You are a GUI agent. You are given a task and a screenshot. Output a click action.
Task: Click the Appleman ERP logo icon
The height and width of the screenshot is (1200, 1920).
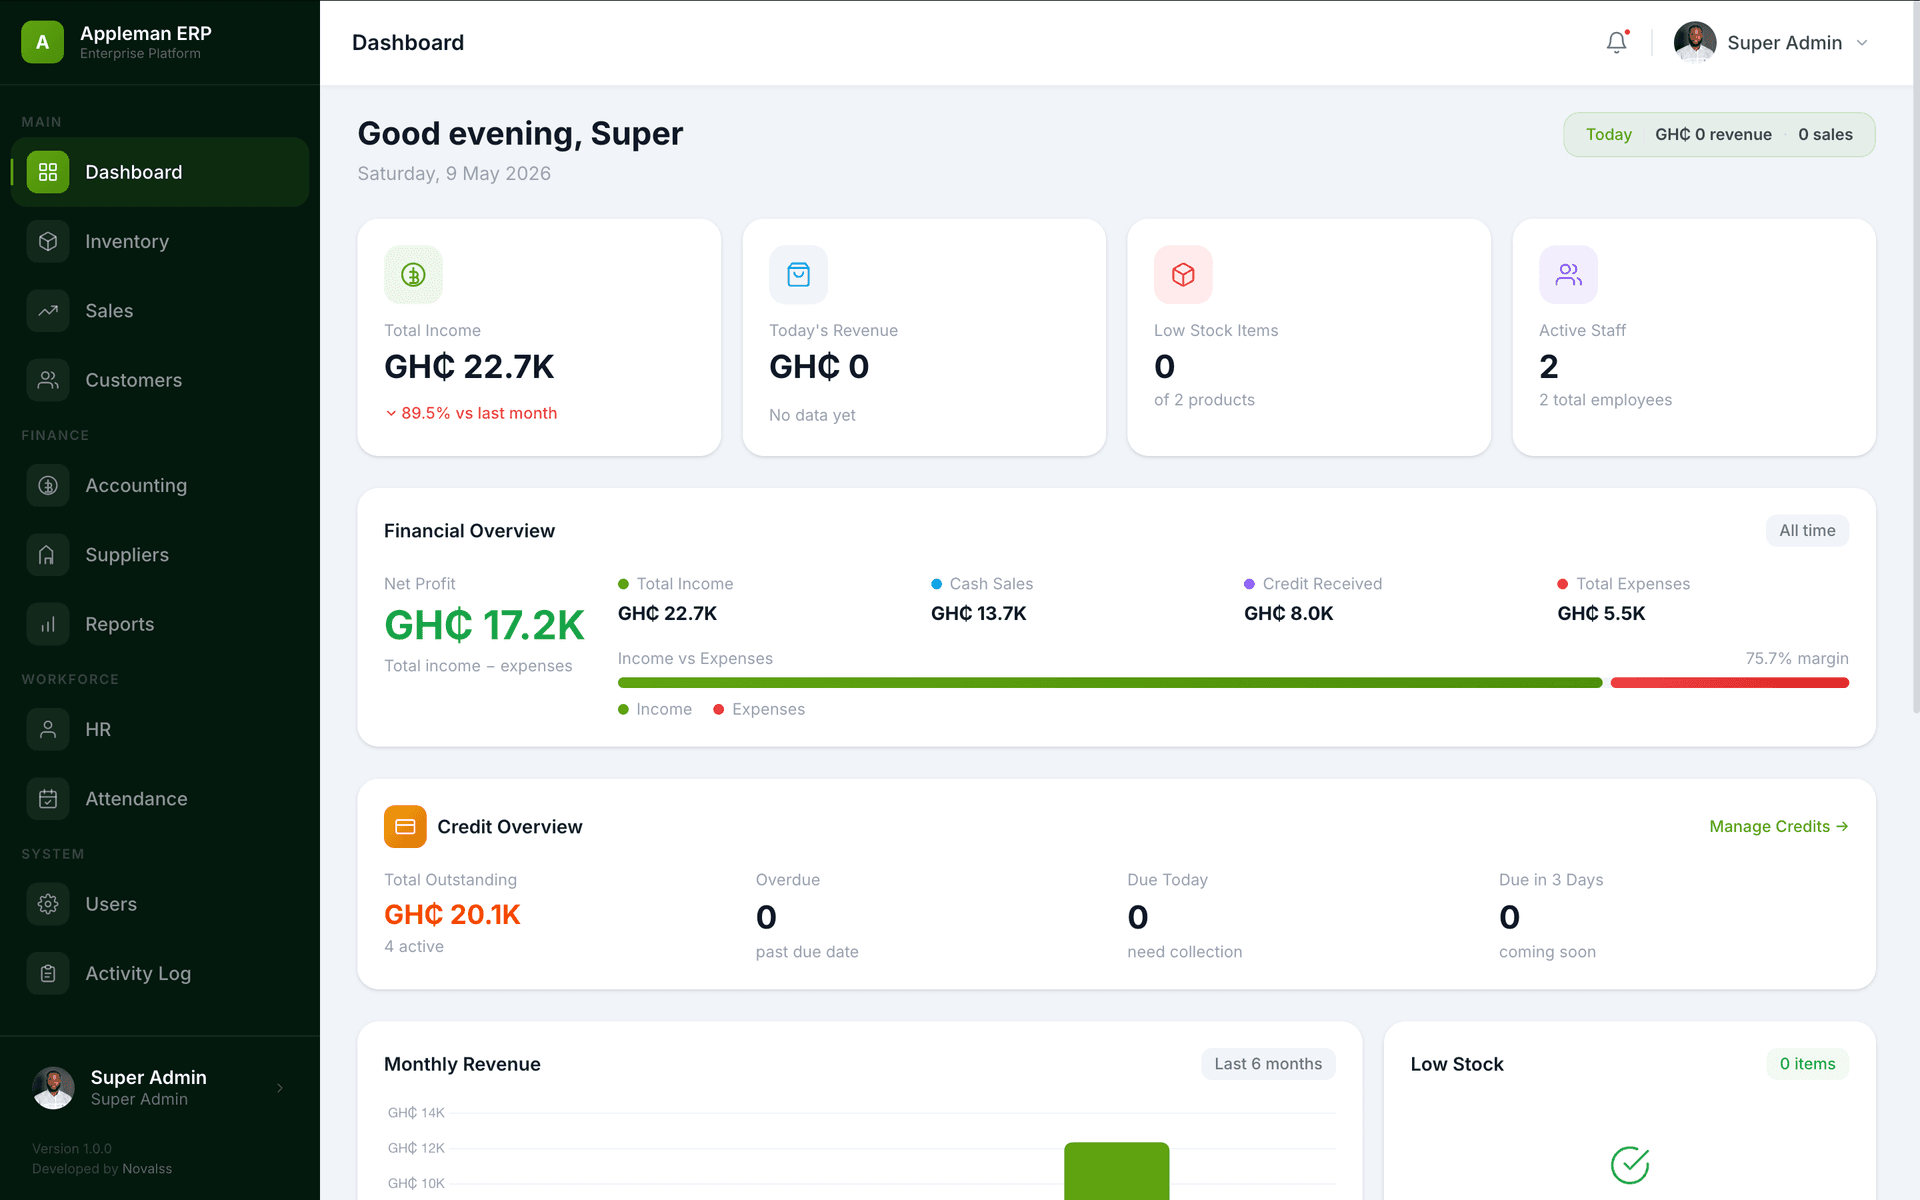[x=42, y=42]
